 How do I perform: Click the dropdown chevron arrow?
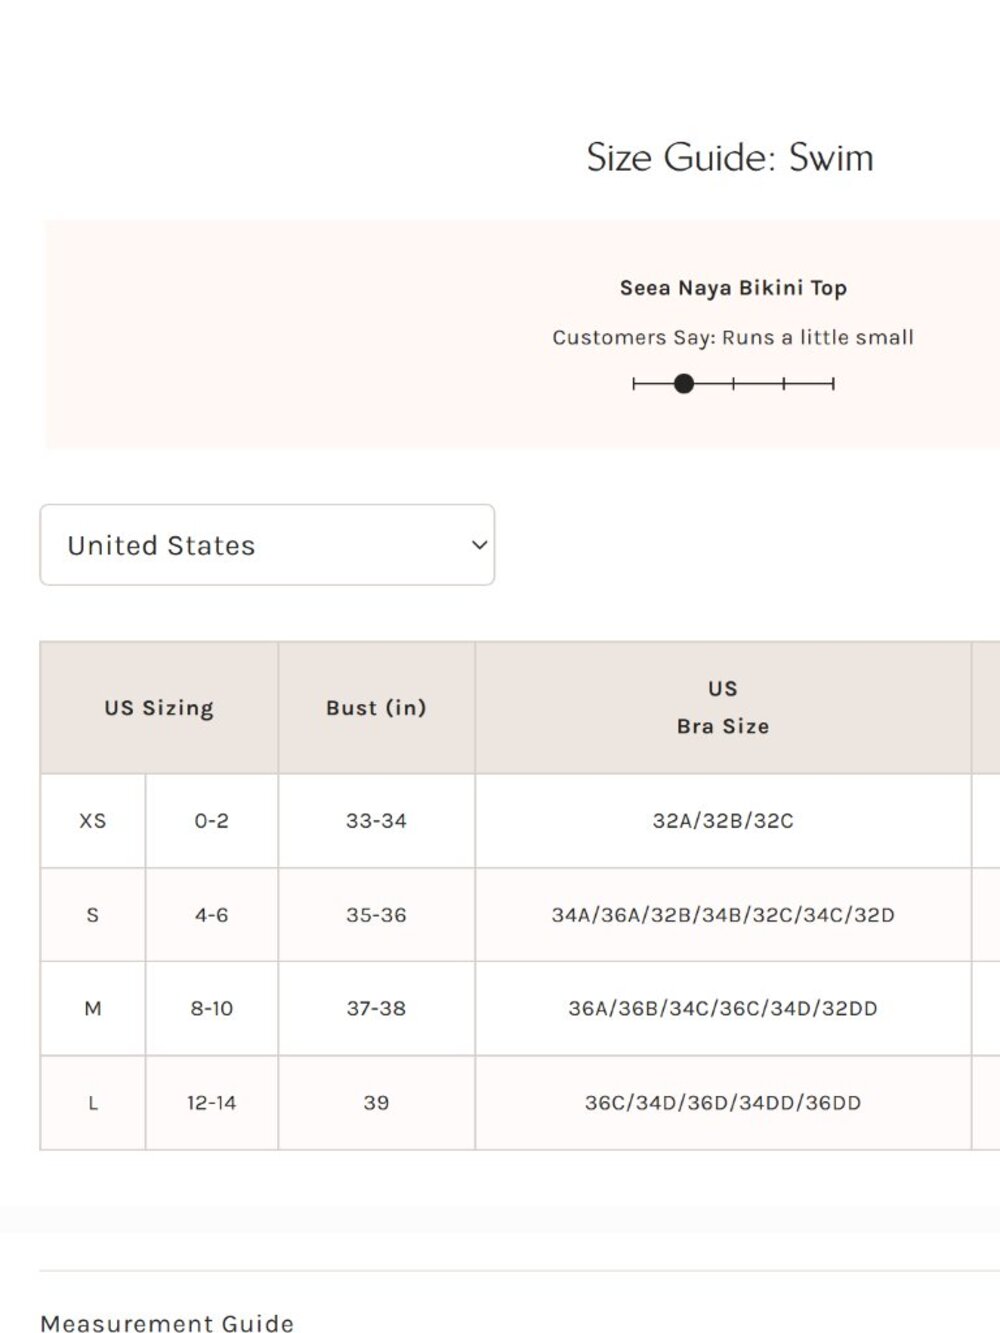pyautogui.click(x=479, y=545)
